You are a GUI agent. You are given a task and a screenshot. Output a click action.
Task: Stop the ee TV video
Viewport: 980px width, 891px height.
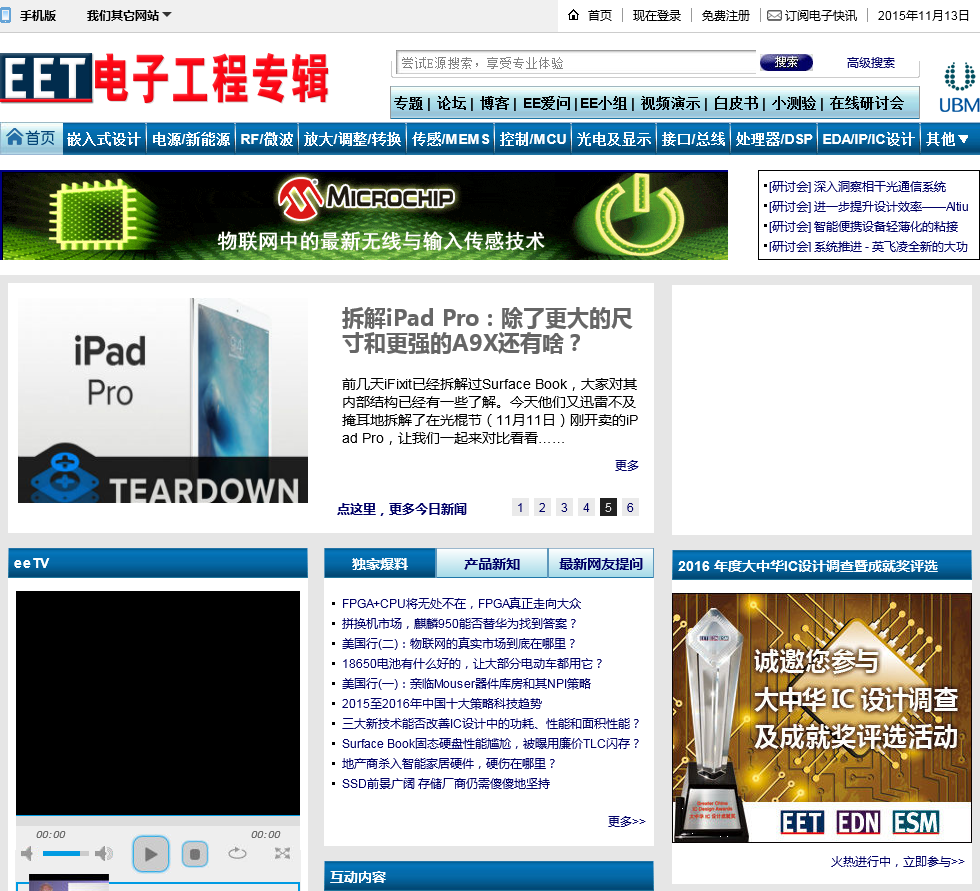click(x=195, y=854)
